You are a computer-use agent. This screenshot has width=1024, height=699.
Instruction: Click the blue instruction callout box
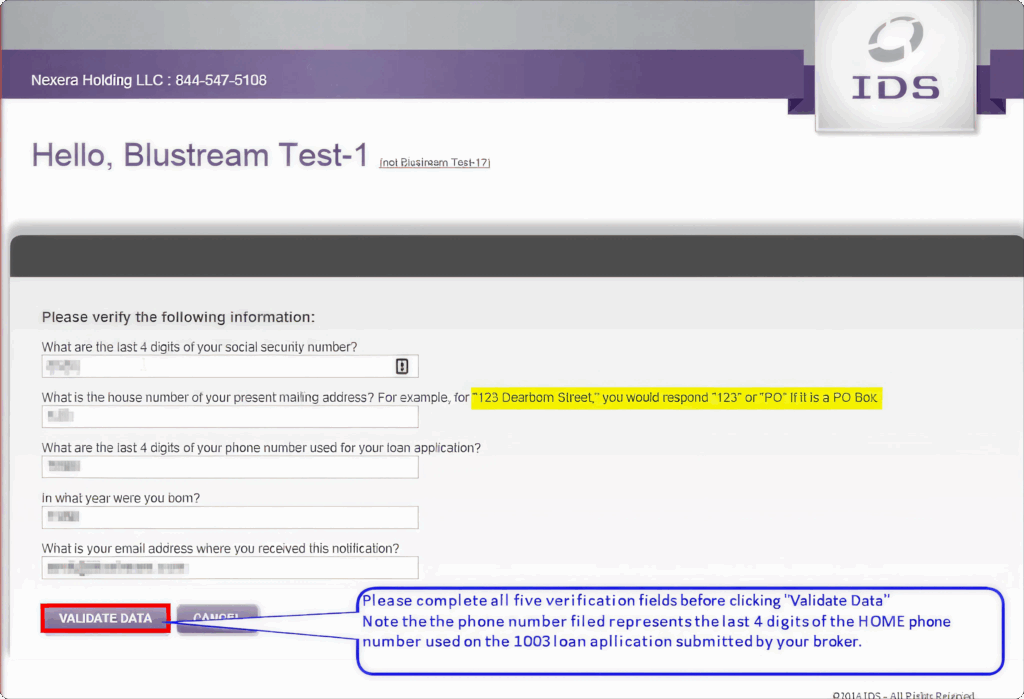point(680,631)
